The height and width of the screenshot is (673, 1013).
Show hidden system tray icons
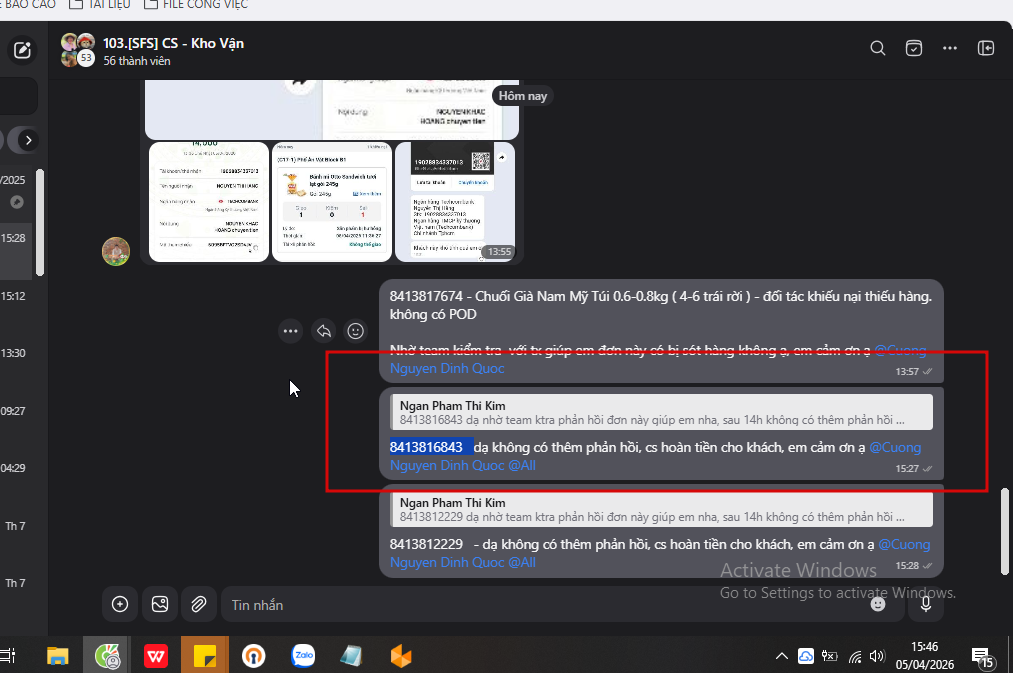click(782, 656)
